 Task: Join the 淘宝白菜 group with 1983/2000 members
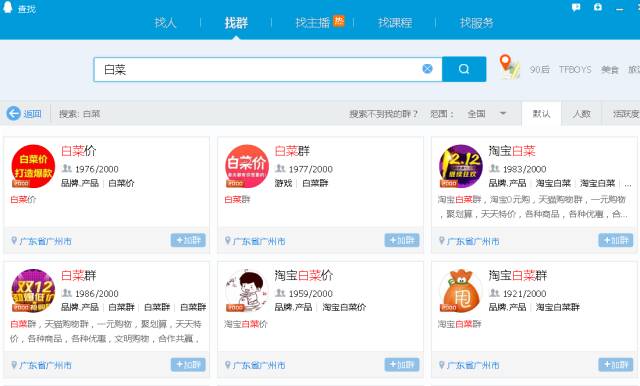point(616,240)
